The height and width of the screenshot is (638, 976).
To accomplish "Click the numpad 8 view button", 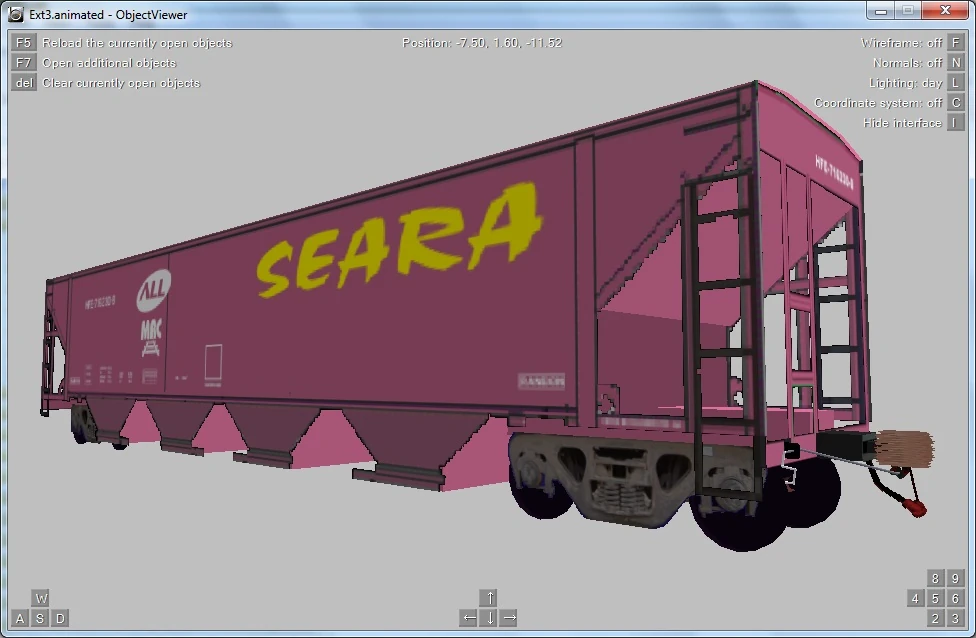I will click(x=935, y=578).
